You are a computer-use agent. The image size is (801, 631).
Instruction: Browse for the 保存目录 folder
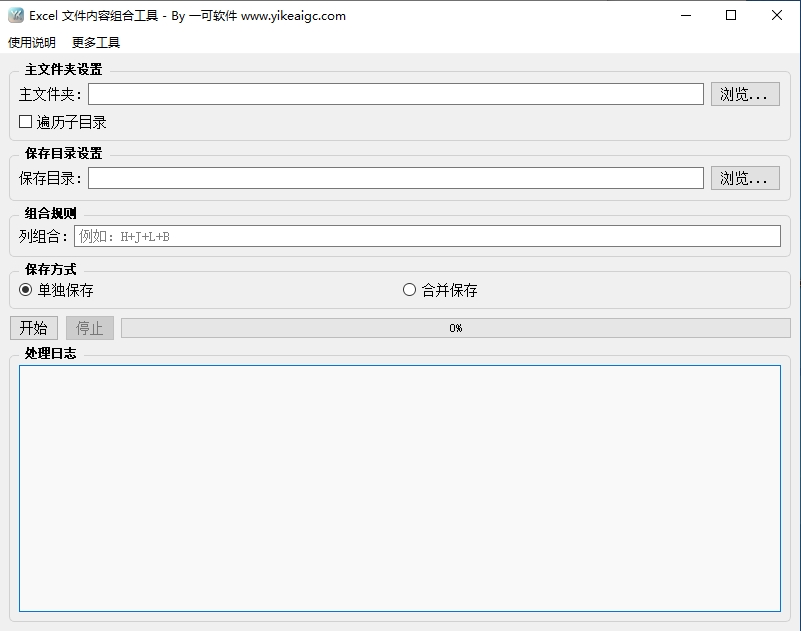745,178
